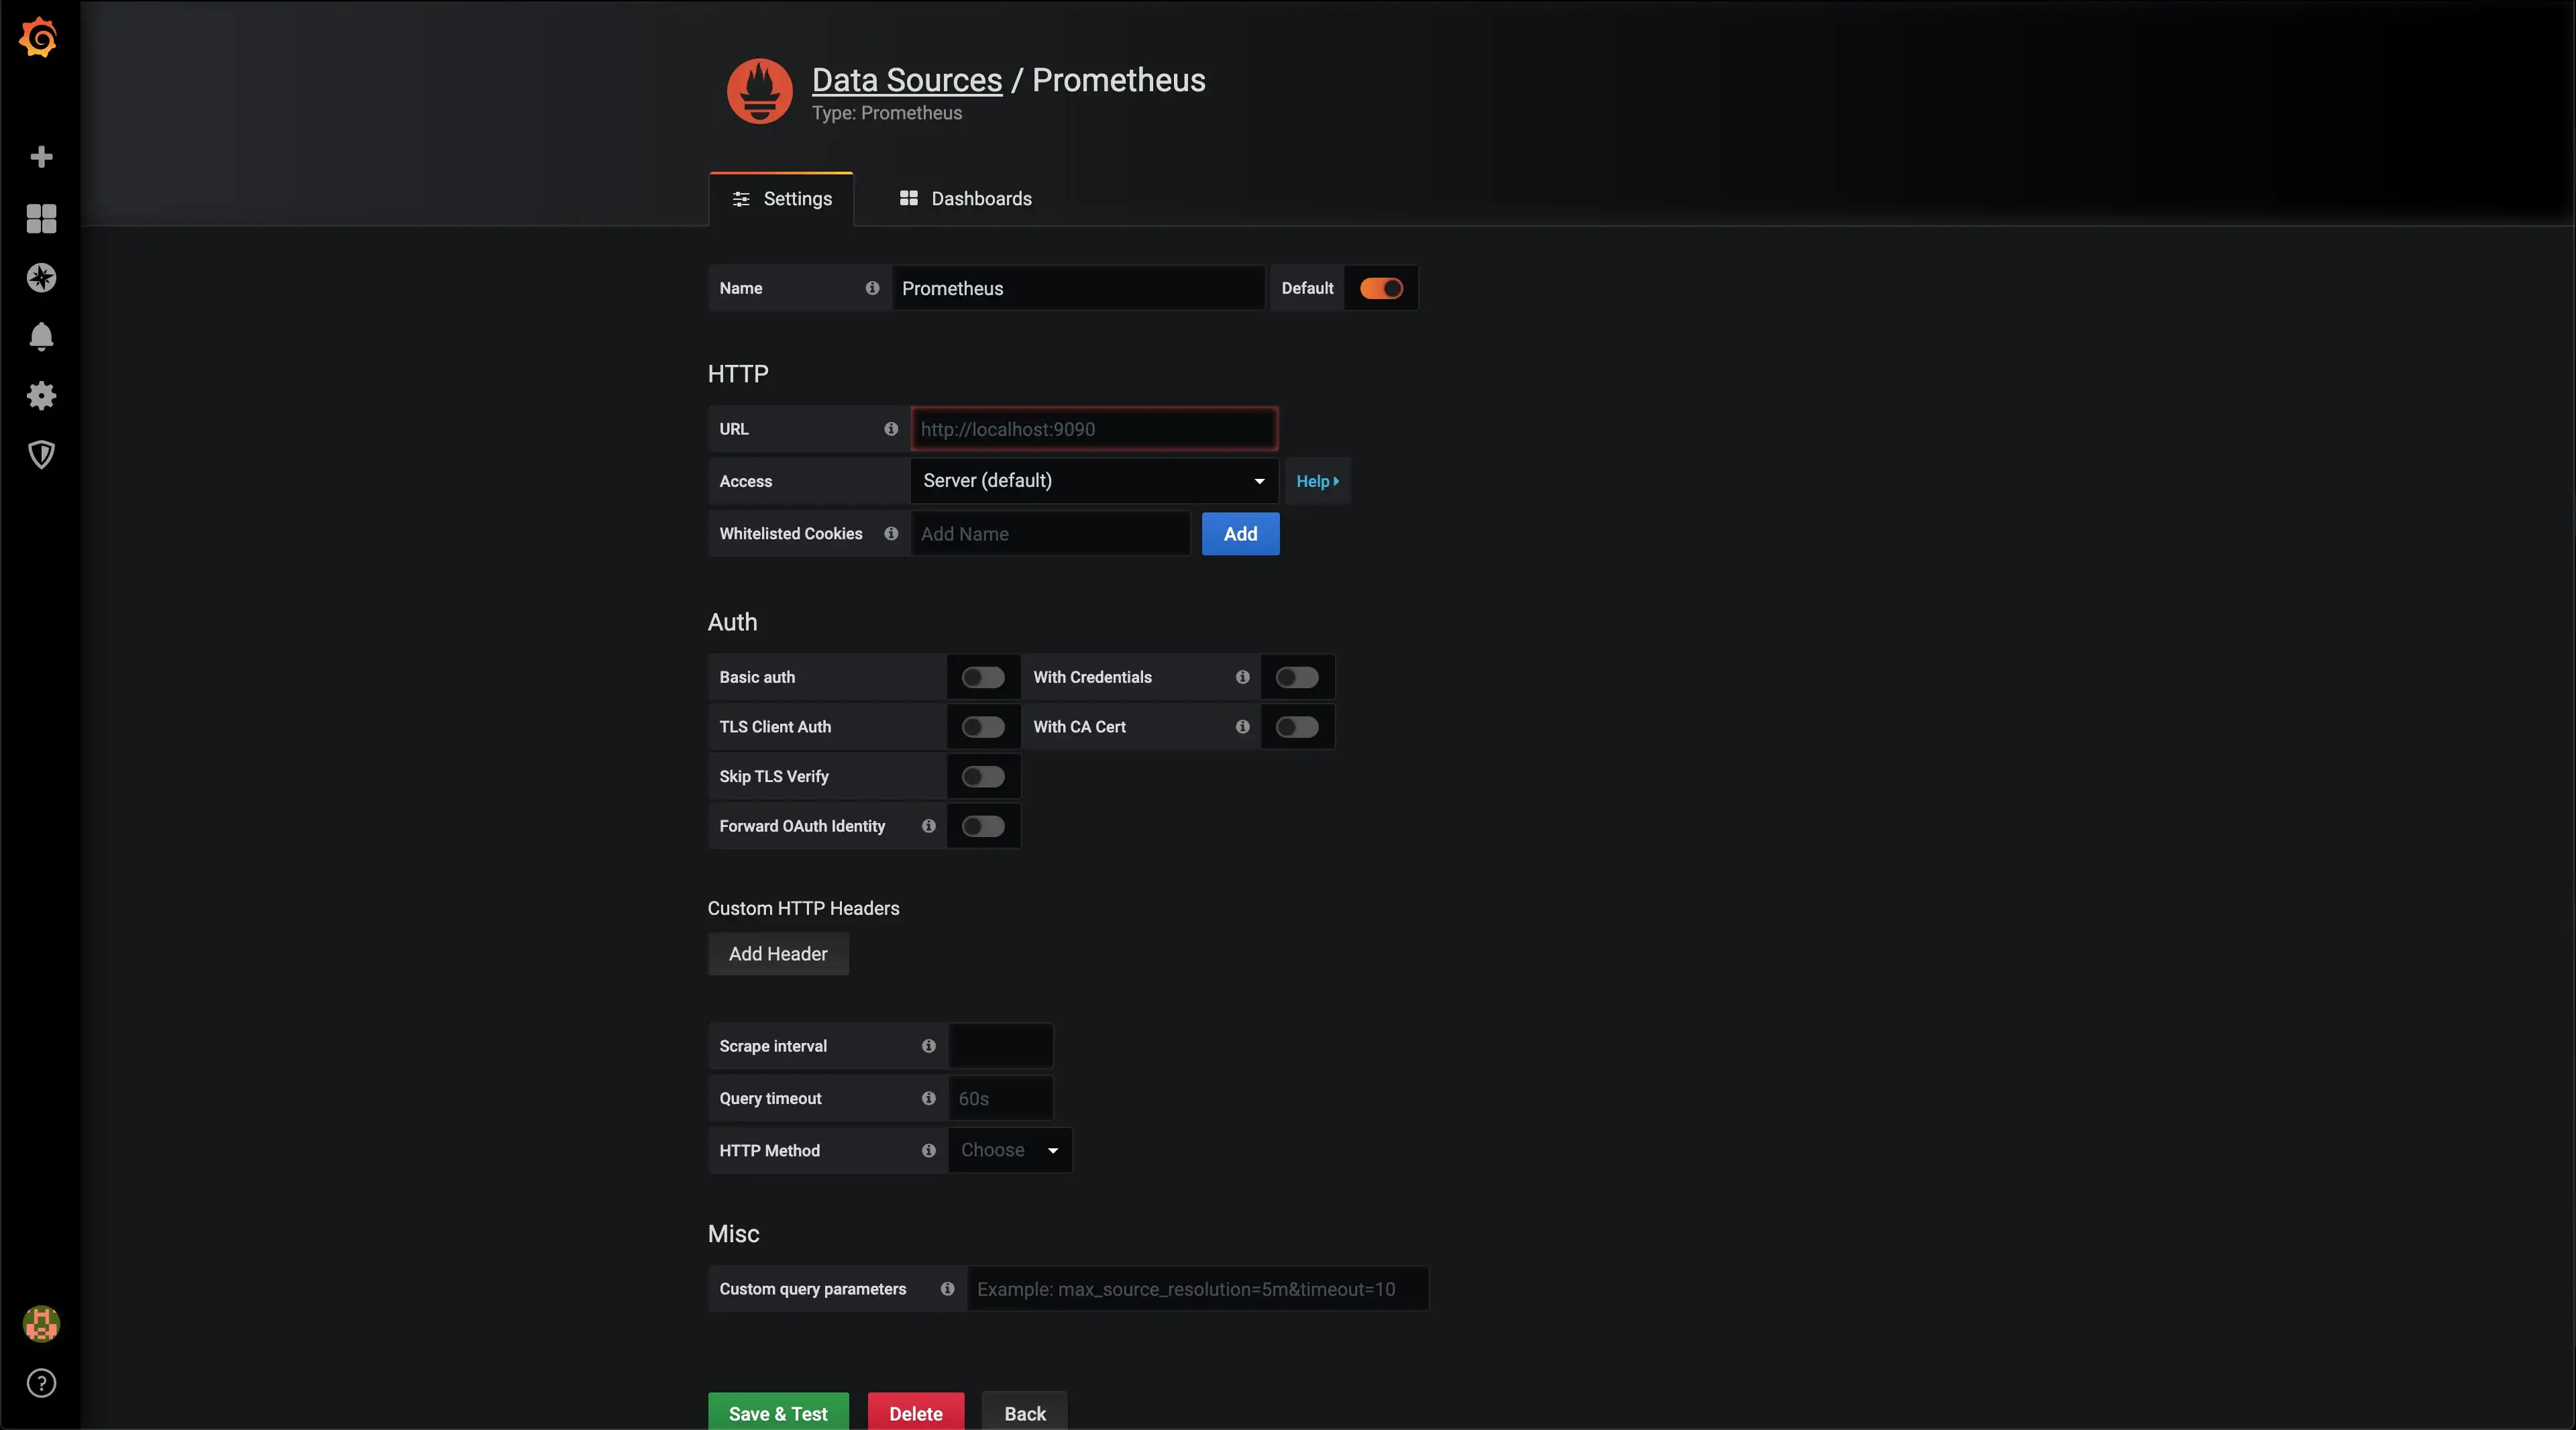Image resolution: width=2576 pixels, height=1430 pixels.
Task: Click the user avatar in the sidebar
Action: pyautogui.click(x=40, y=1324)
